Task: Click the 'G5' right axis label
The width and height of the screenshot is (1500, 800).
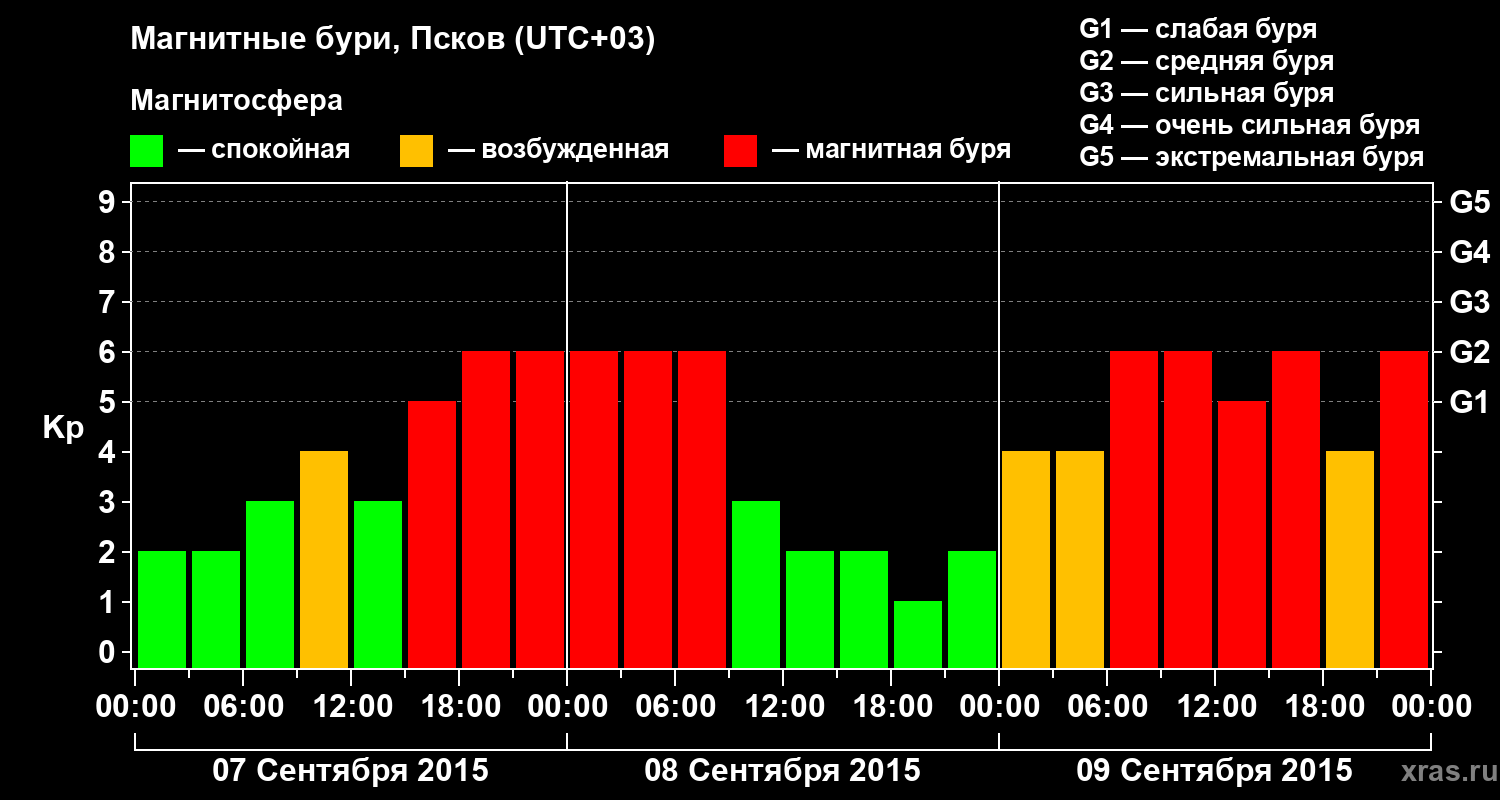Action: pyautogui.click(x=1469, y=203)
